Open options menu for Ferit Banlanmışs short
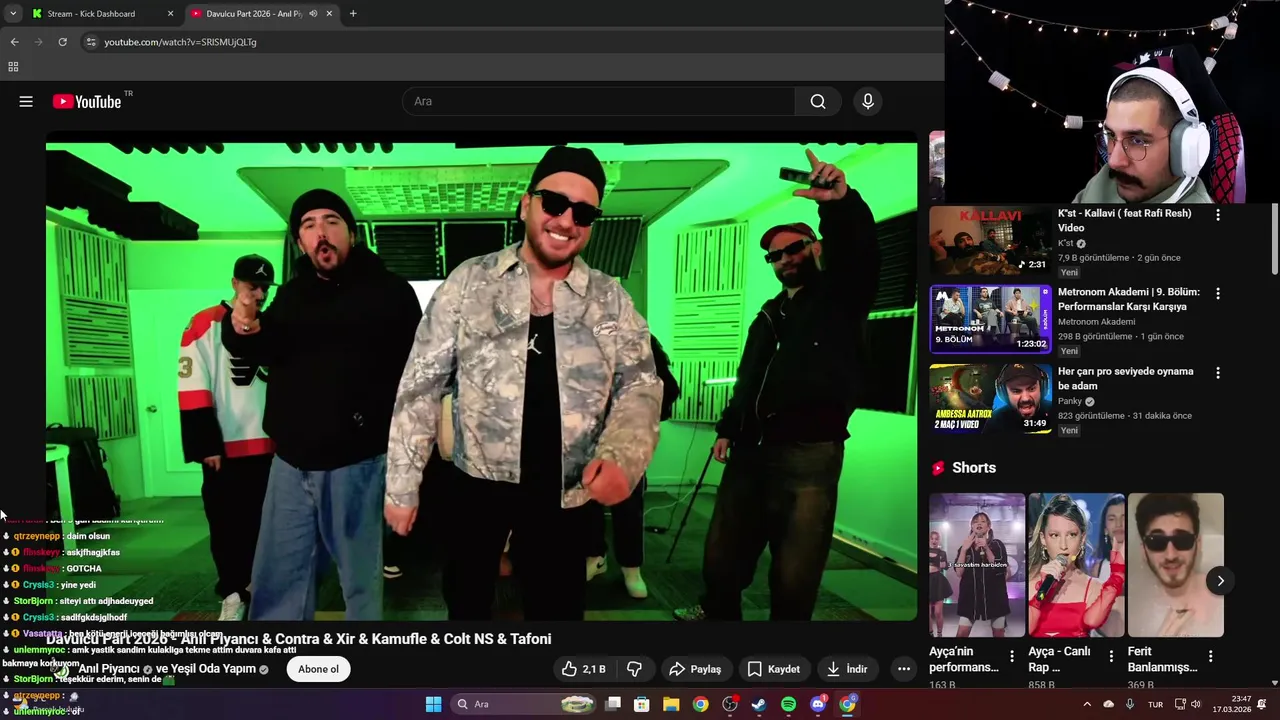The height and width of the screenshot is (720, 1280). [1210, 657]
